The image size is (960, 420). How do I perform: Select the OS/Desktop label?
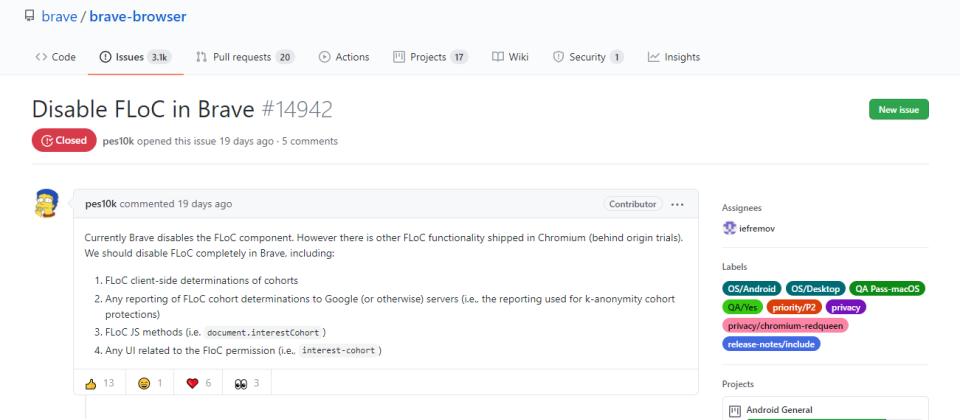tap(816, 288)
